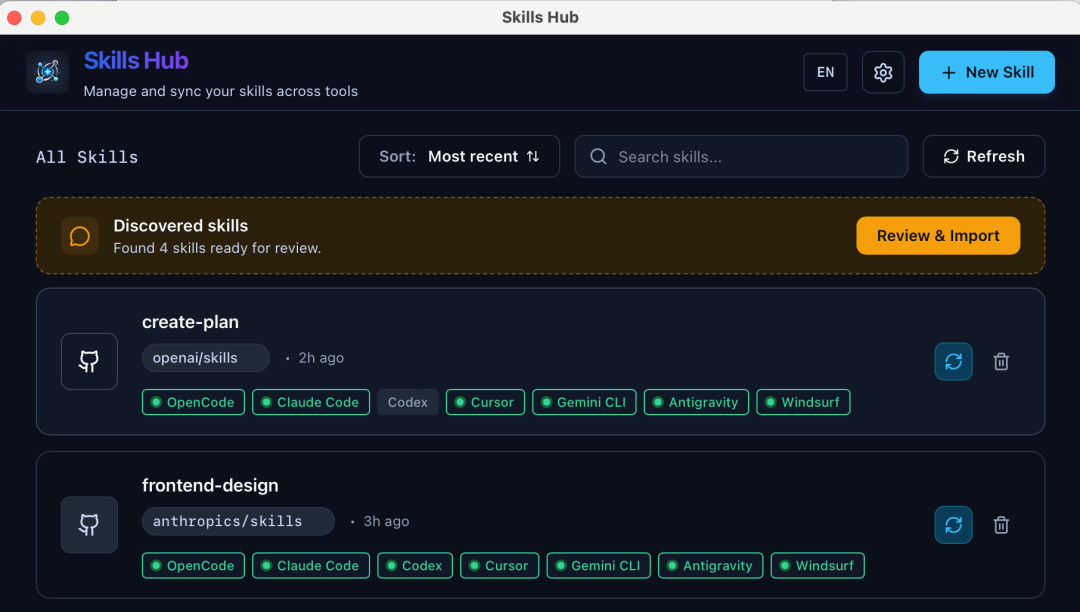1080x612 pixels.
Task: Delete the frontend-design skill
Action: 1001,525
